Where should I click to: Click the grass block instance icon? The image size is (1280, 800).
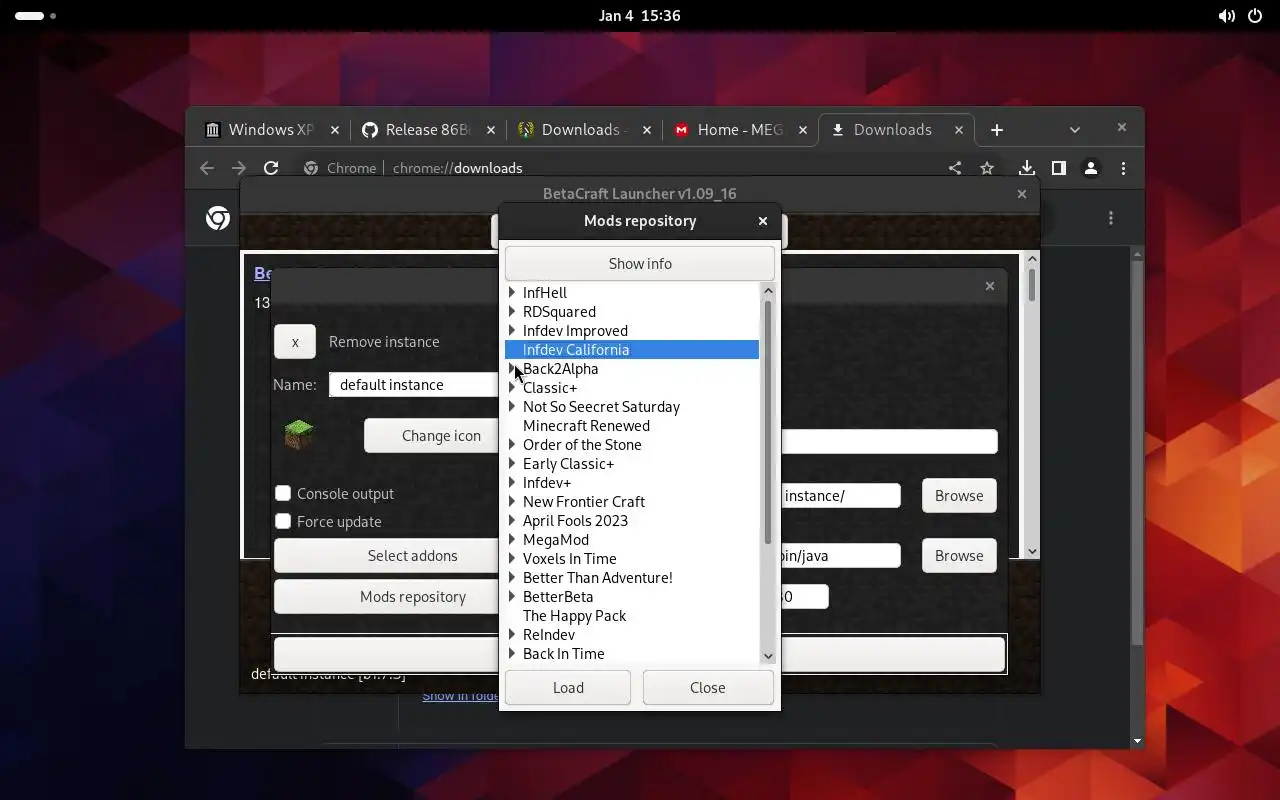[299, 435]
